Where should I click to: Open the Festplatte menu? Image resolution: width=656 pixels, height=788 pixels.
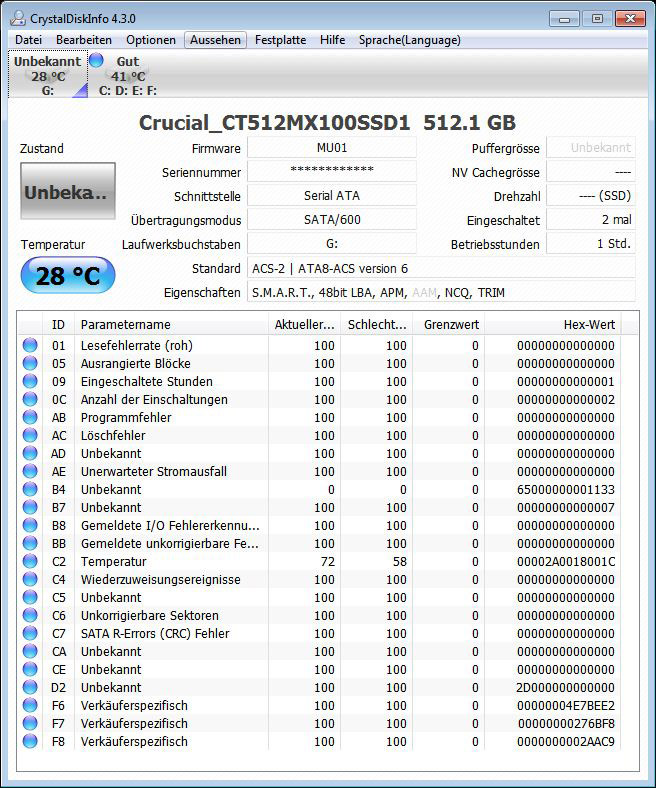click(280, 40)
